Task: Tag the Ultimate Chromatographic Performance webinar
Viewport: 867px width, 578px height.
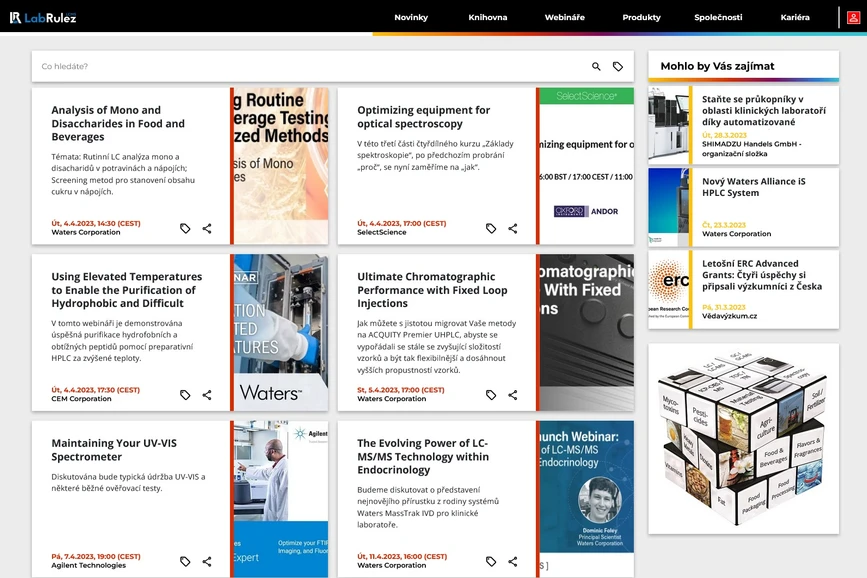Action: (491, 395)
